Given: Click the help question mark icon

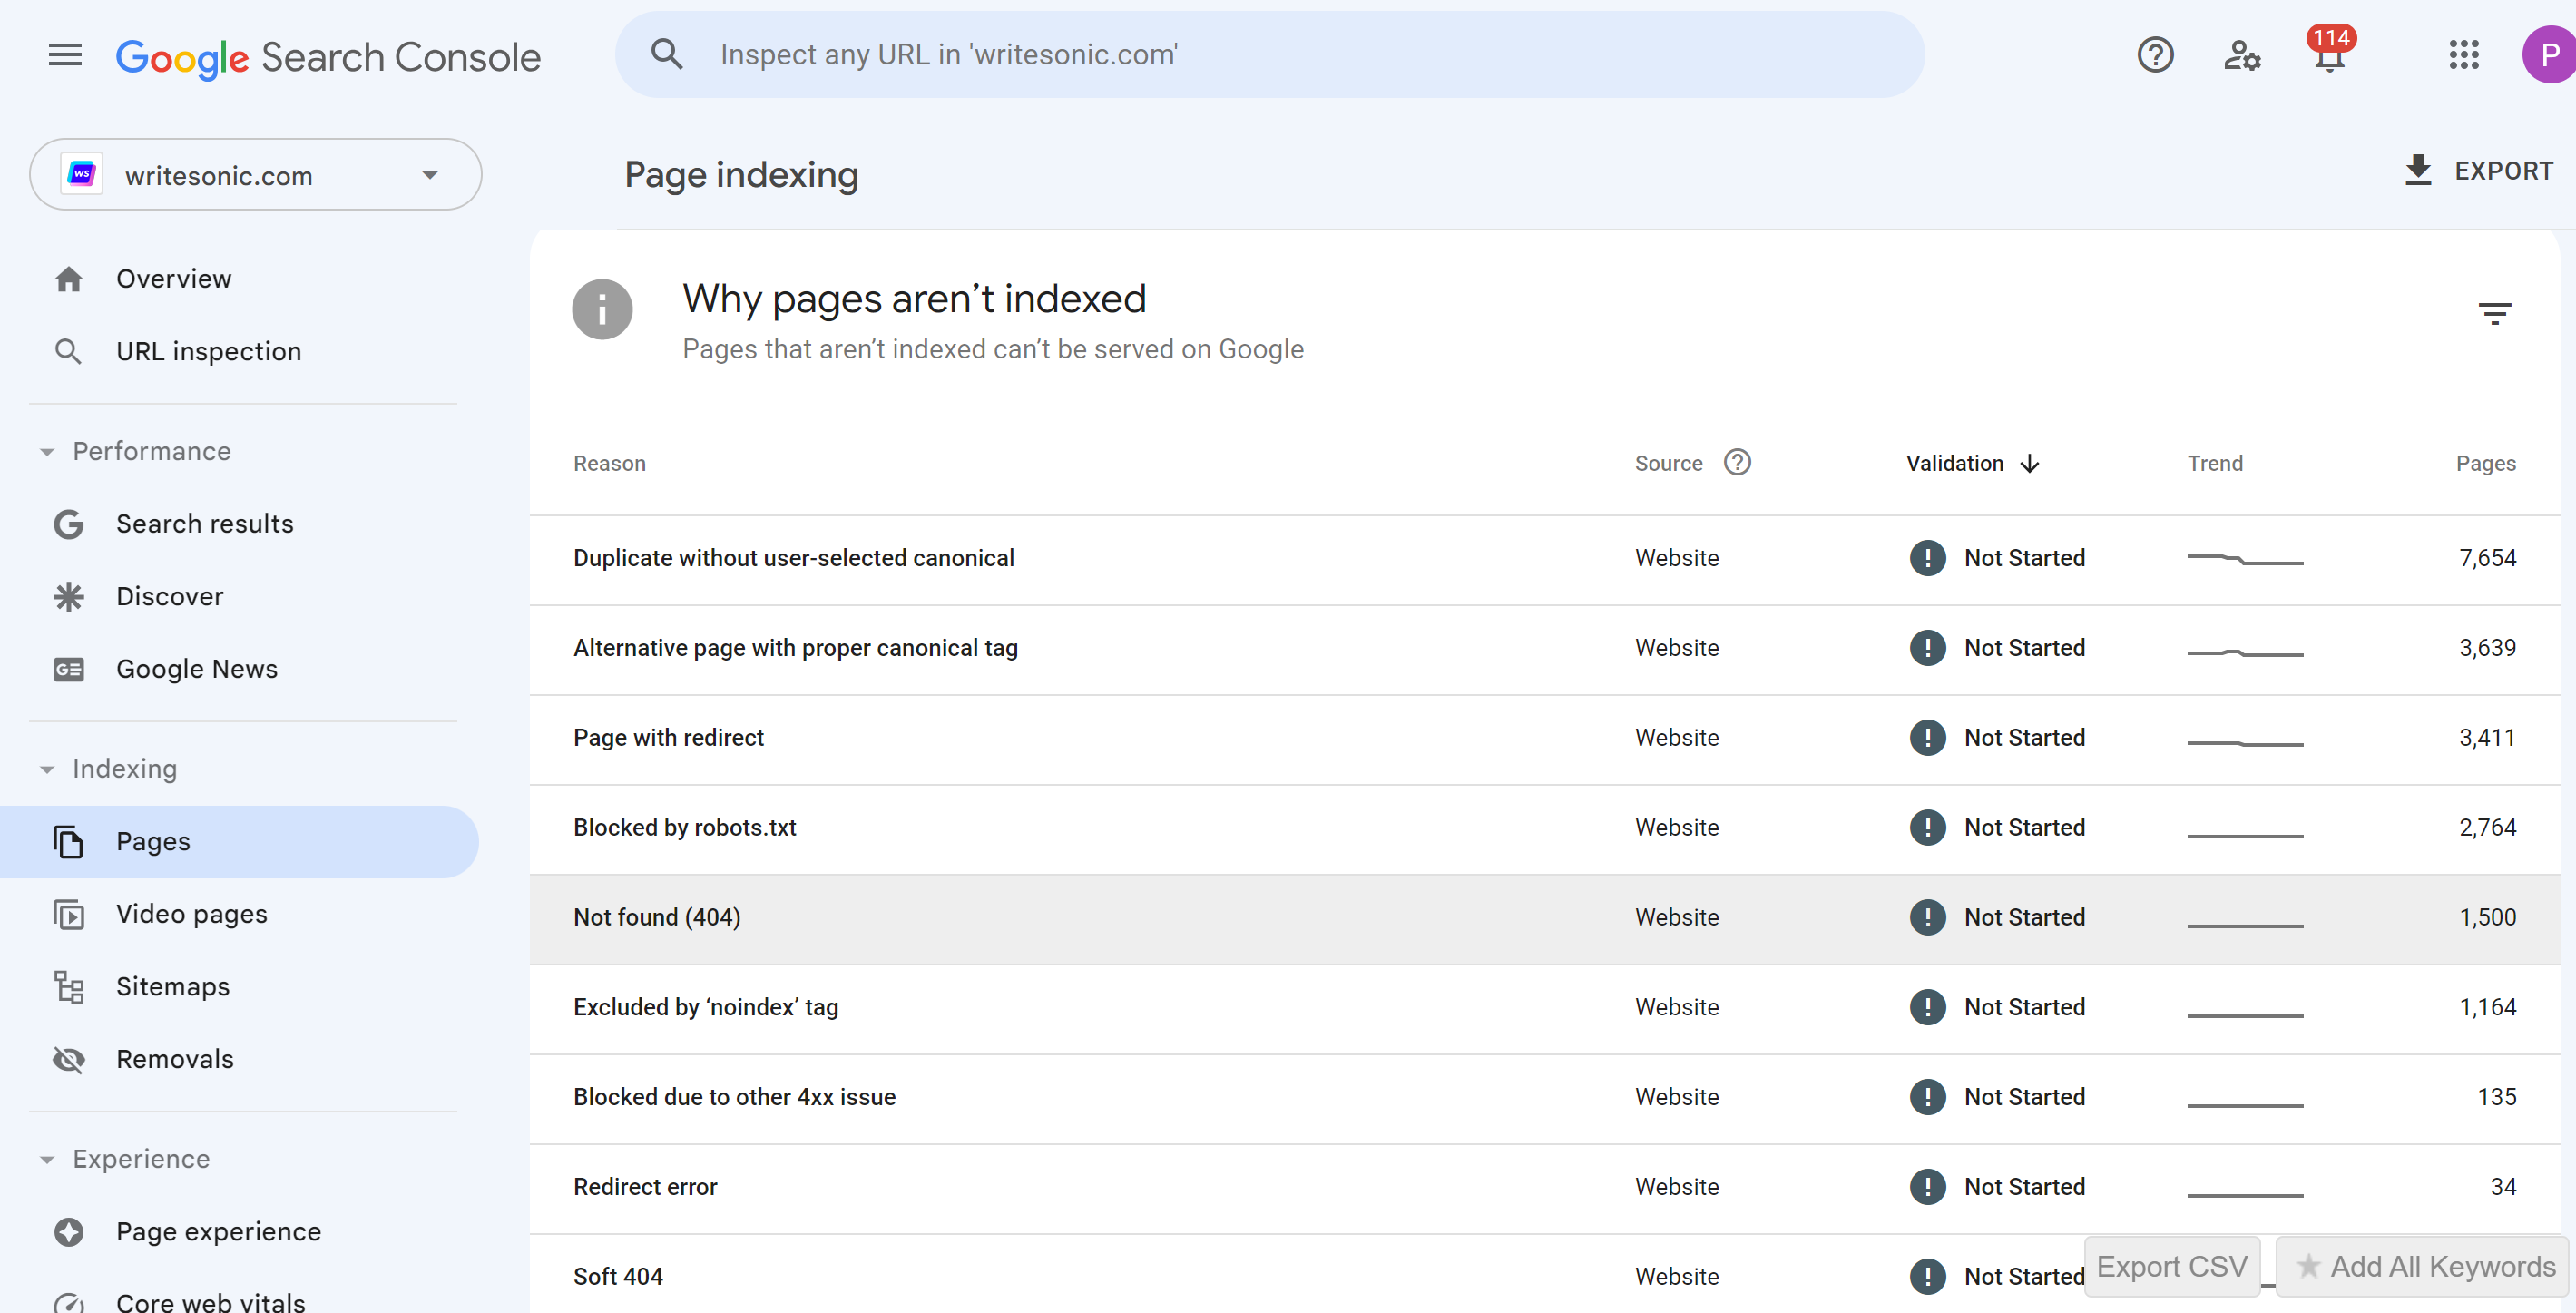Looking at the screenshot, I should 2155,55.
